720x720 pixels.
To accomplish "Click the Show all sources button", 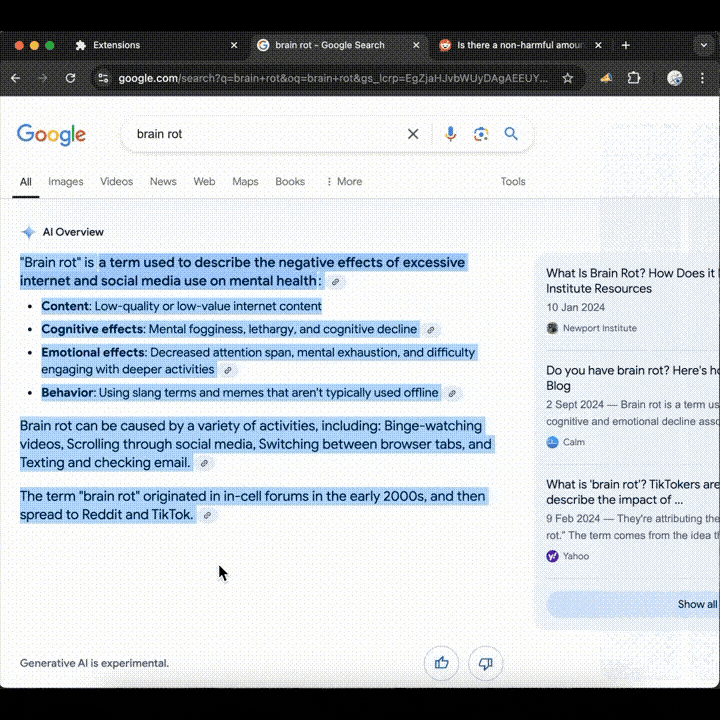I will pyautogui.click(x=633, y=604).
